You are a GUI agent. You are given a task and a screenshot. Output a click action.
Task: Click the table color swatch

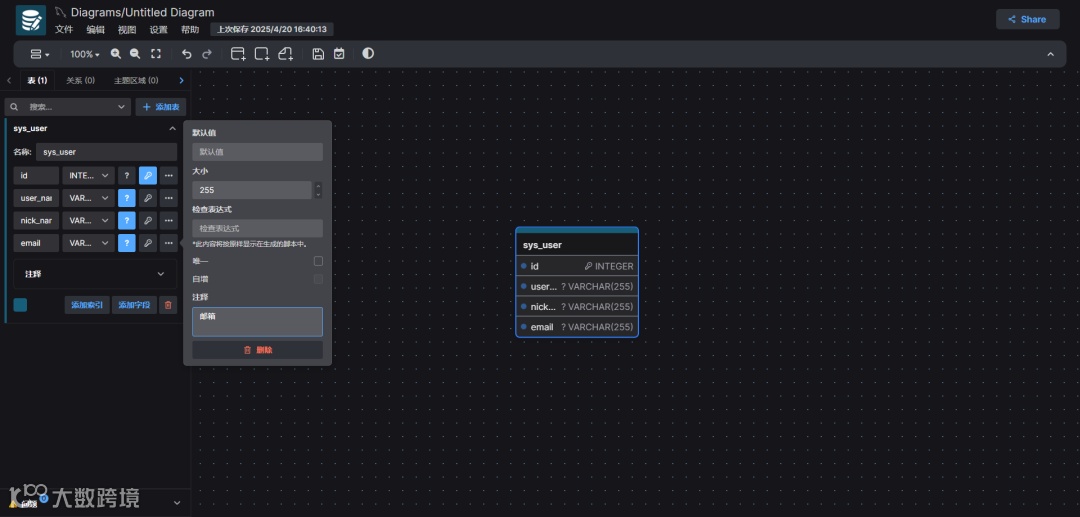pos(21,305)
